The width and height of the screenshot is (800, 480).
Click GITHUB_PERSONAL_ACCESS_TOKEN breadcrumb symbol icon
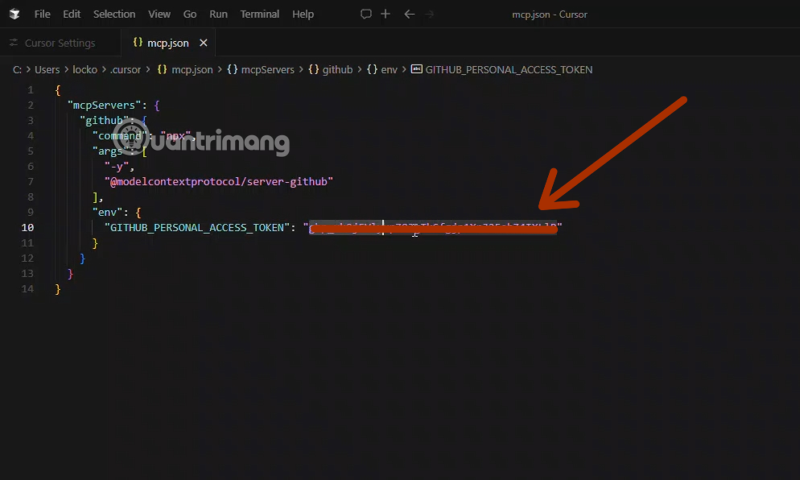tap(416, 70)
